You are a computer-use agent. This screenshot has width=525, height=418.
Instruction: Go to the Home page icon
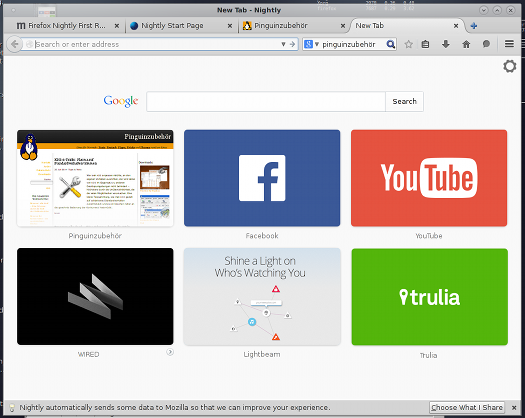[466, 44]
